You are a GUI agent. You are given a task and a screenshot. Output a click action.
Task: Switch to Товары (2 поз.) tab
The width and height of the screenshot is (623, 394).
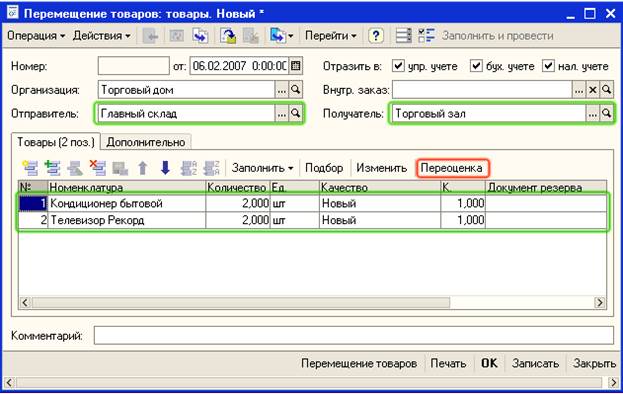56,142
